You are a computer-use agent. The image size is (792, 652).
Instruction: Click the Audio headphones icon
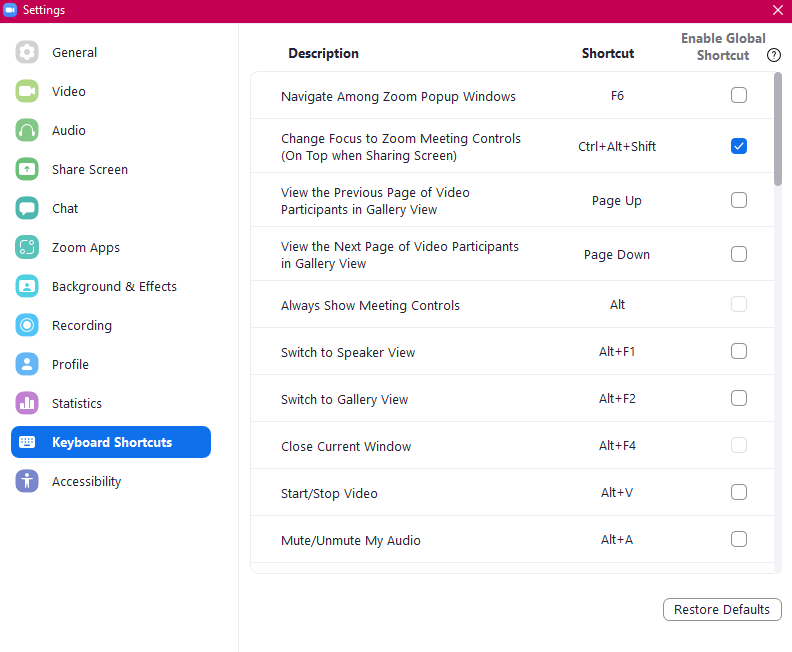click(27, 130)
